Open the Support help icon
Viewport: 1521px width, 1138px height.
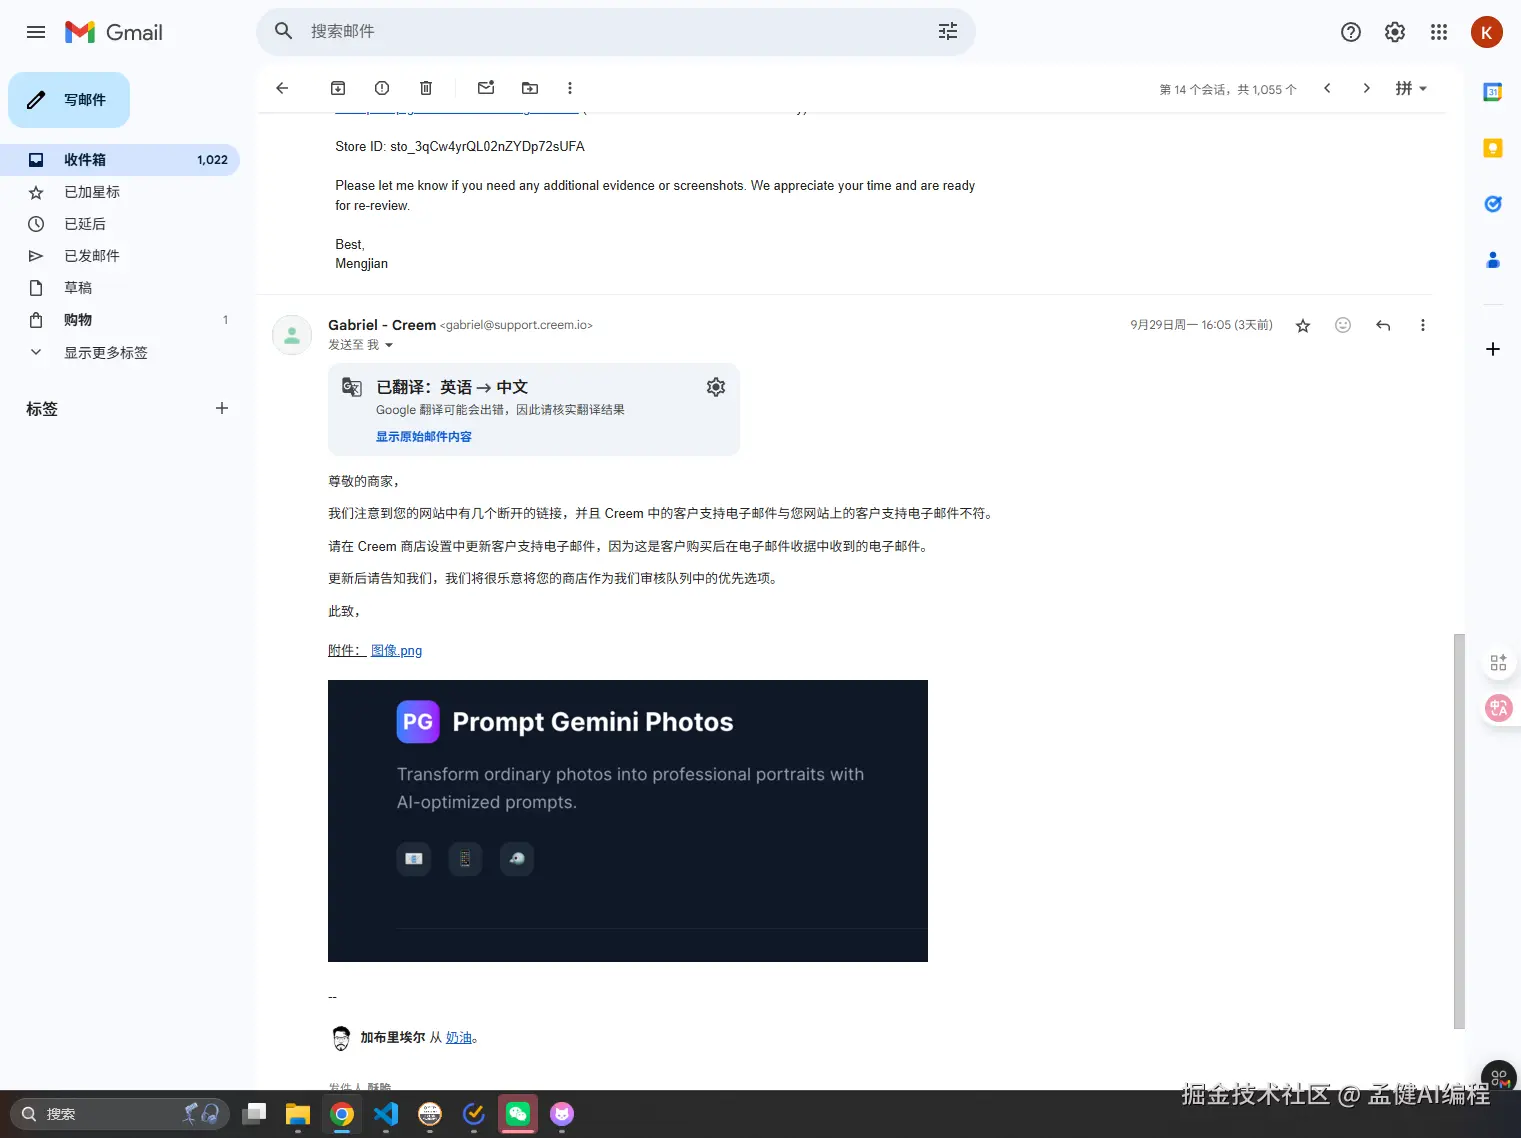click(x=1351, y=32)
